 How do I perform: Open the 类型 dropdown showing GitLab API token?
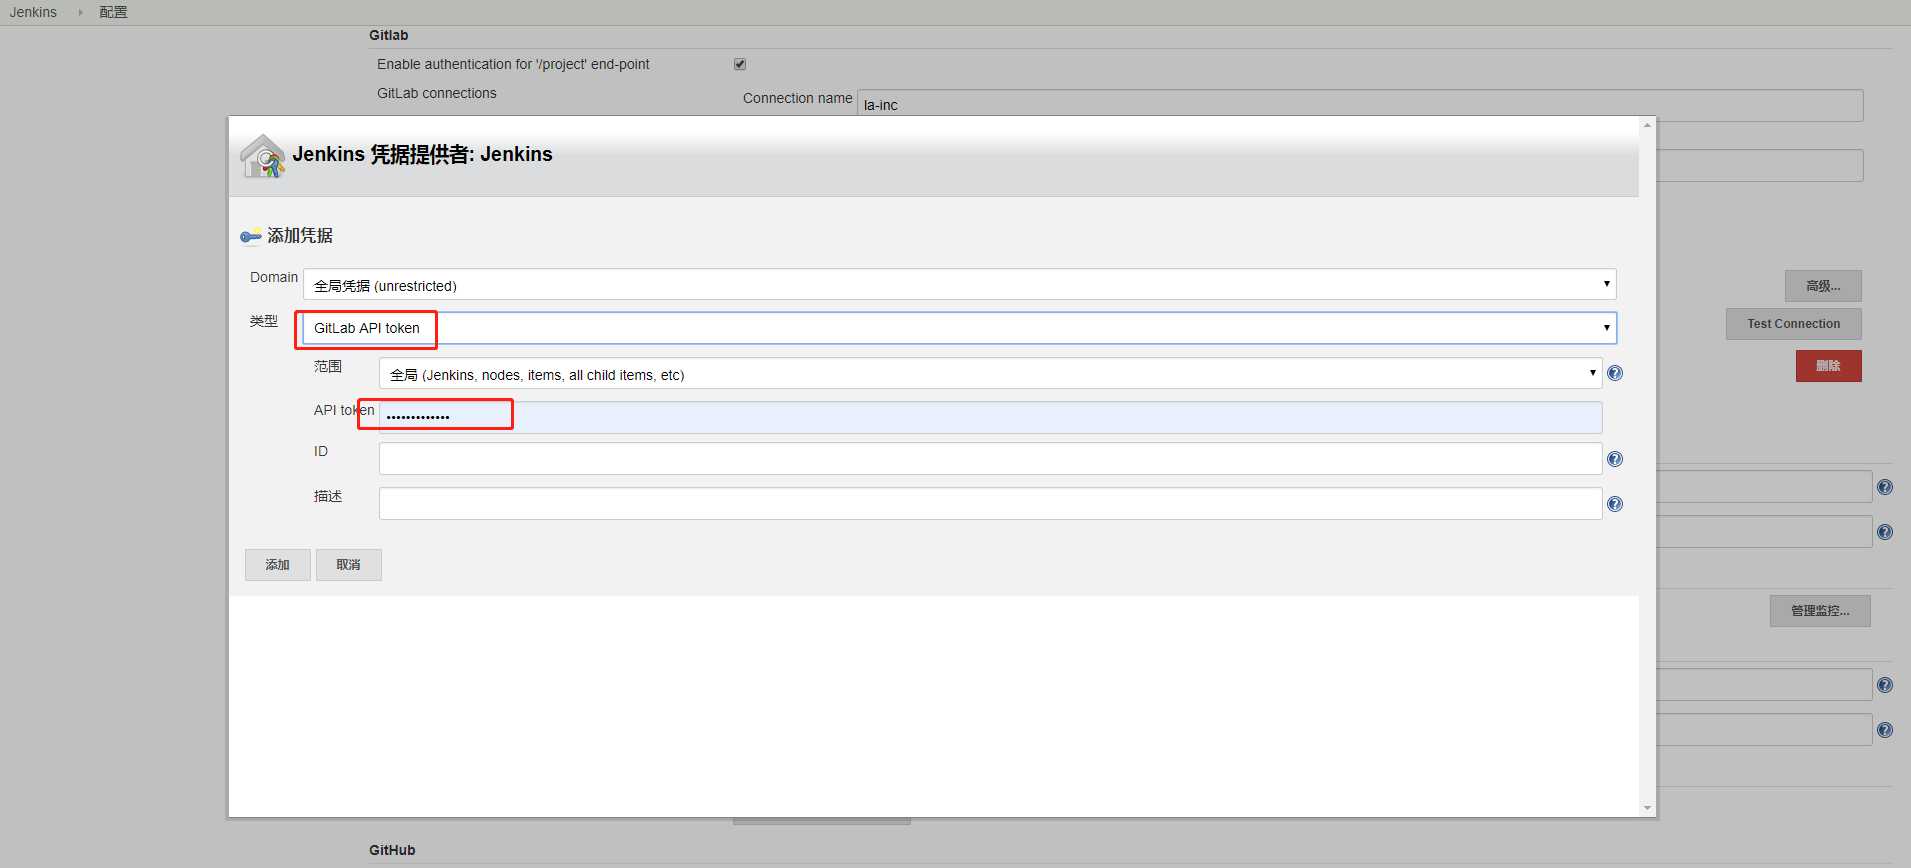pyautogui.click(x=959, y=328)
